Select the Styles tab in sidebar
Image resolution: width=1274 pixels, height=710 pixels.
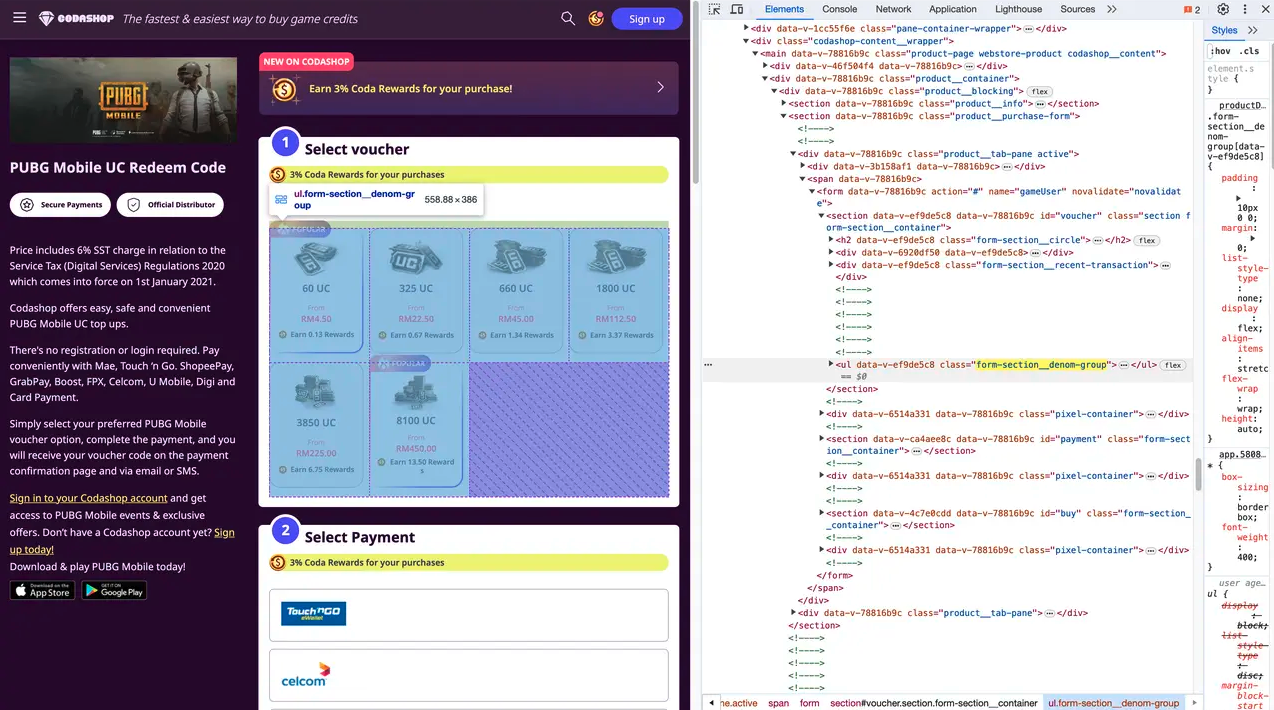(1224, 31)
